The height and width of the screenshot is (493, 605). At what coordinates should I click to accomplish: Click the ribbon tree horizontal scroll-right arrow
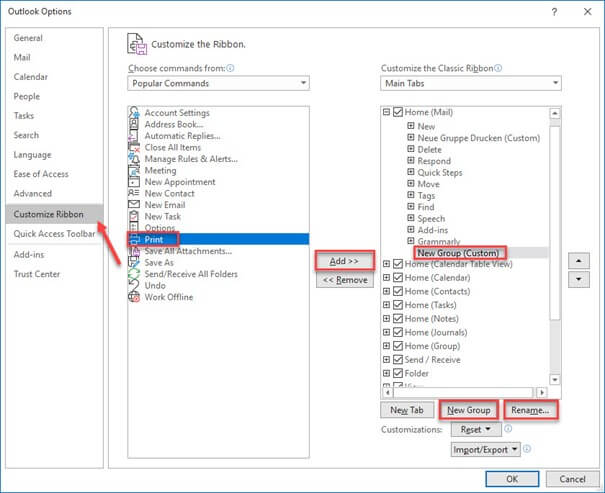542,392
